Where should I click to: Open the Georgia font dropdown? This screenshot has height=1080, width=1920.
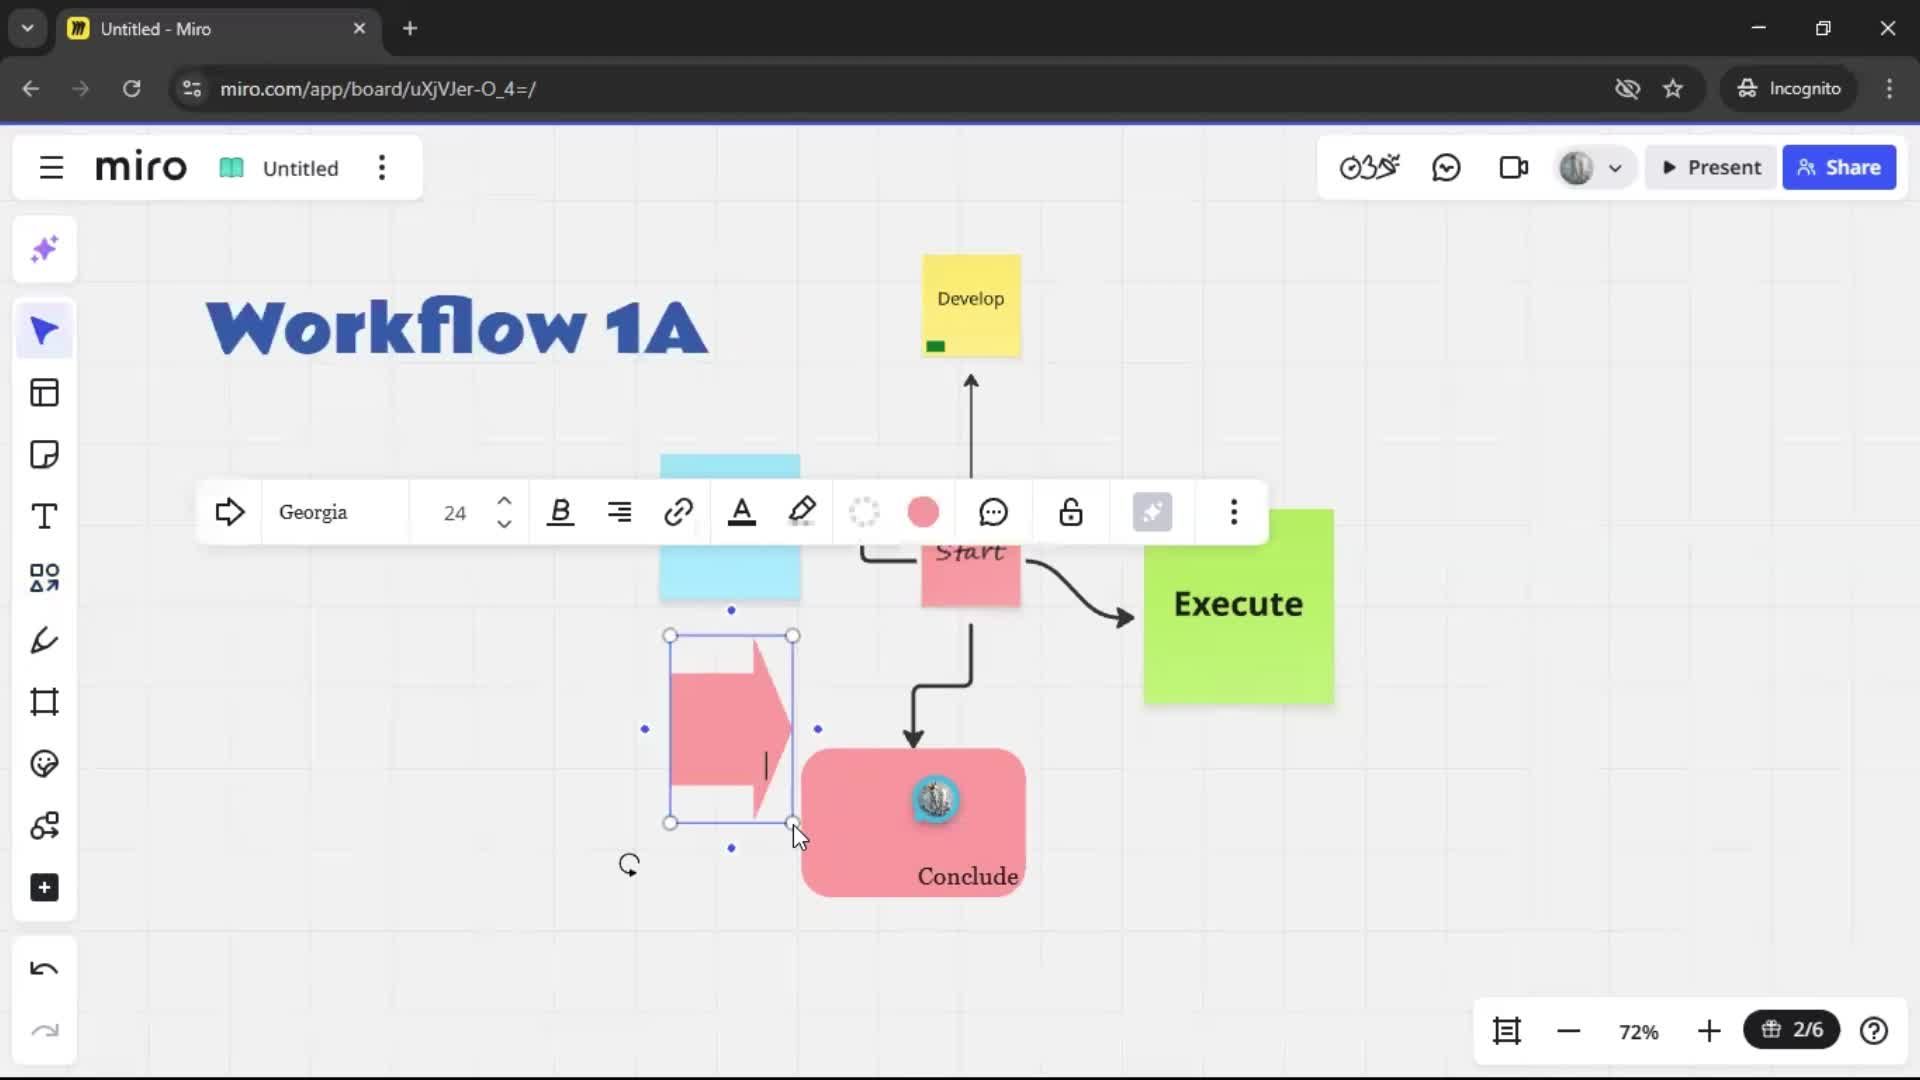[x=335, y=512]
